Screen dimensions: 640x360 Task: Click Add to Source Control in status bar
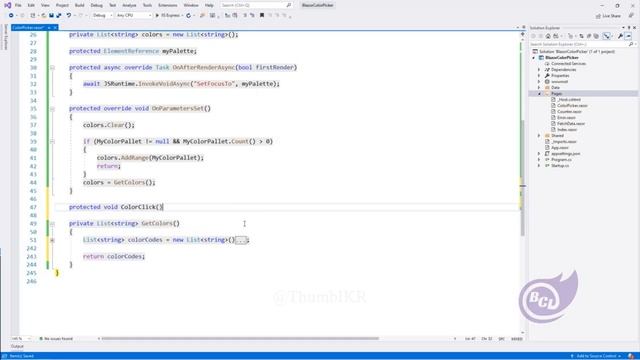click(x=596, y=356)
